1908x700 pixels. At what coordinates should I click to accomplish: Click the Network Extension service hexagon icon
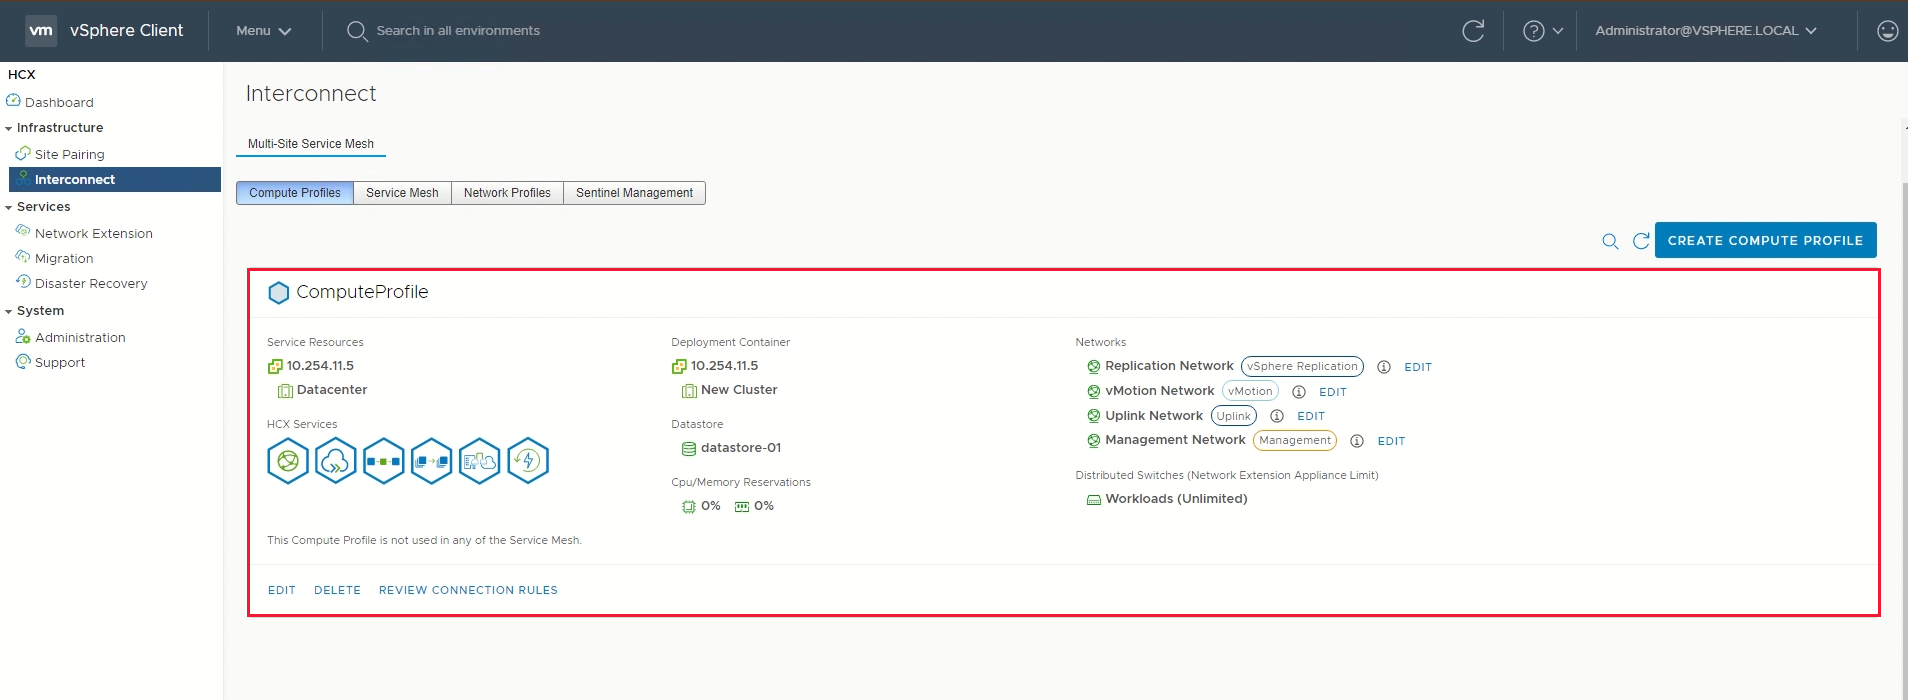[384, 461]
